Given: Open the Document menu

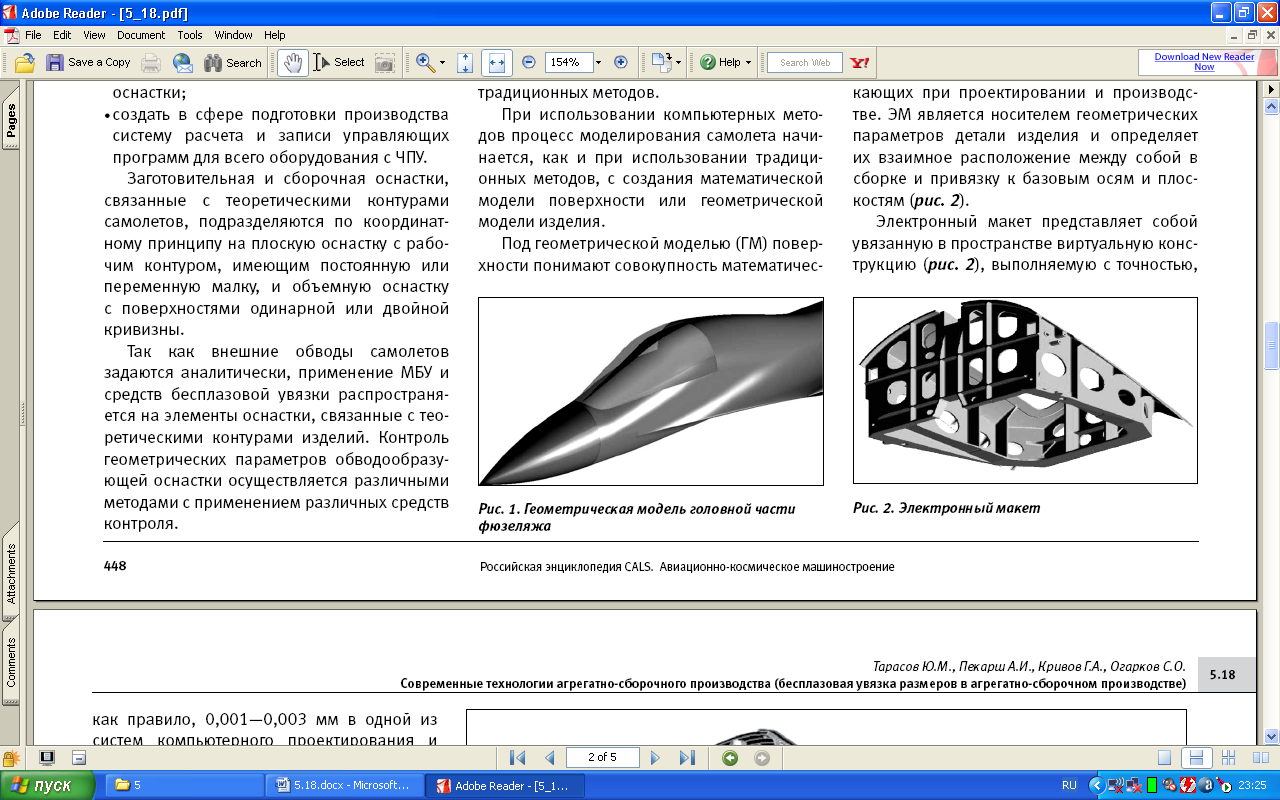Looking at the screenshot, I should click(x=141, y=35).
